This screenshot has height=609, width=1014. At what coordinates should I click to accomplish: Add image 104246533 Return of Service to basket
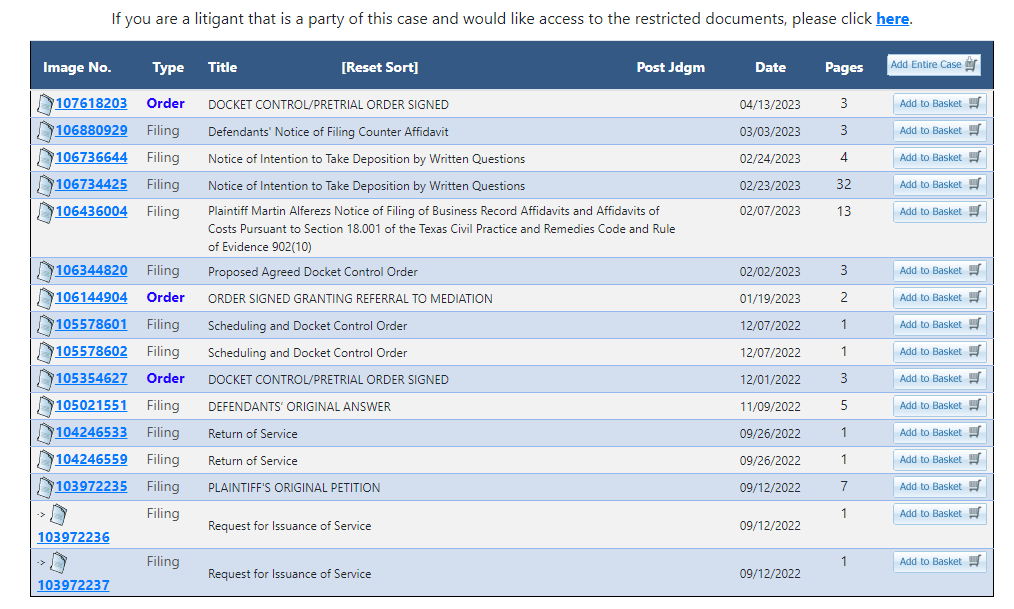point(940,433)
